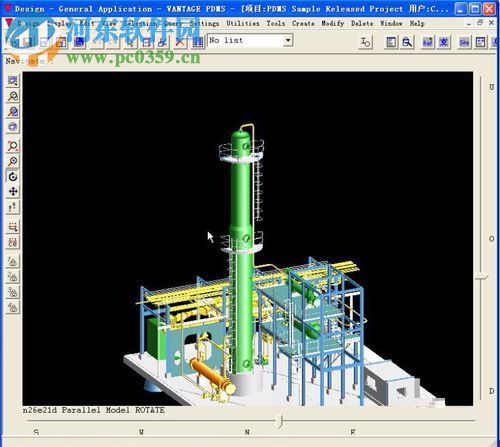Restore saved view number 1
Screen dimensions: 500x447
(x=13, y=261)
